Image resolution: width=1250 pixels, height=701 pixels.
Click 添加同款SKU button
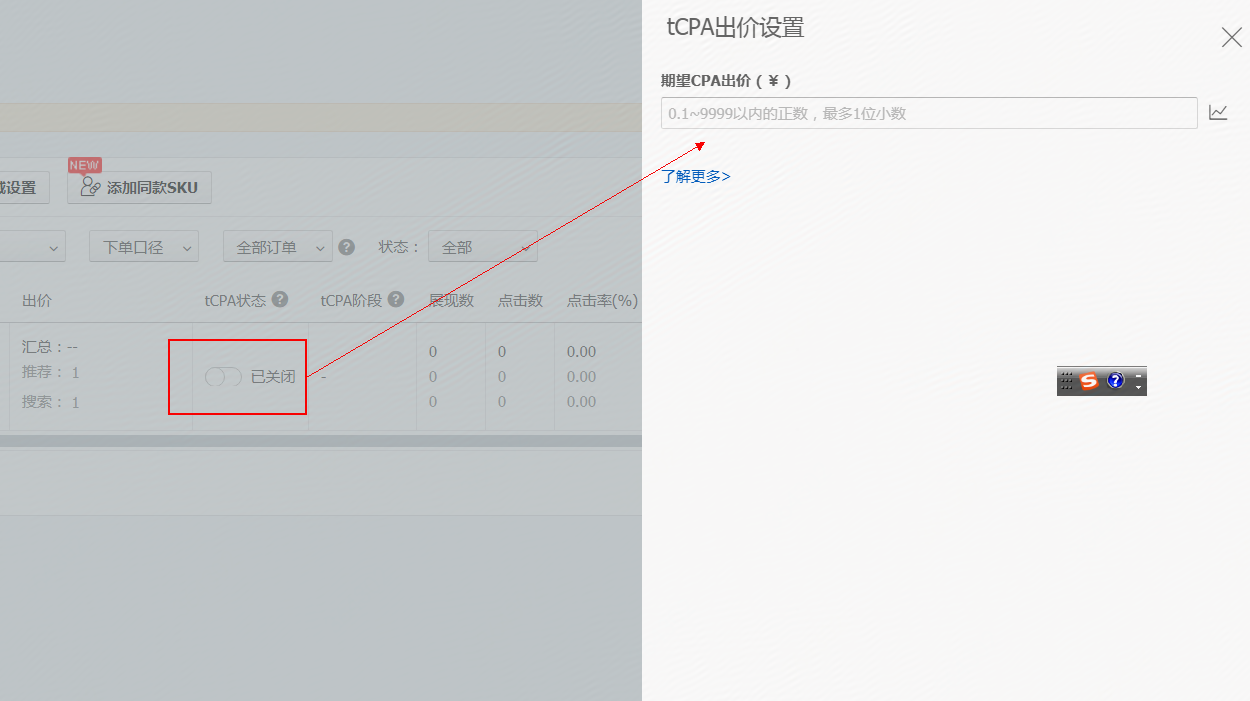(139, 187)
